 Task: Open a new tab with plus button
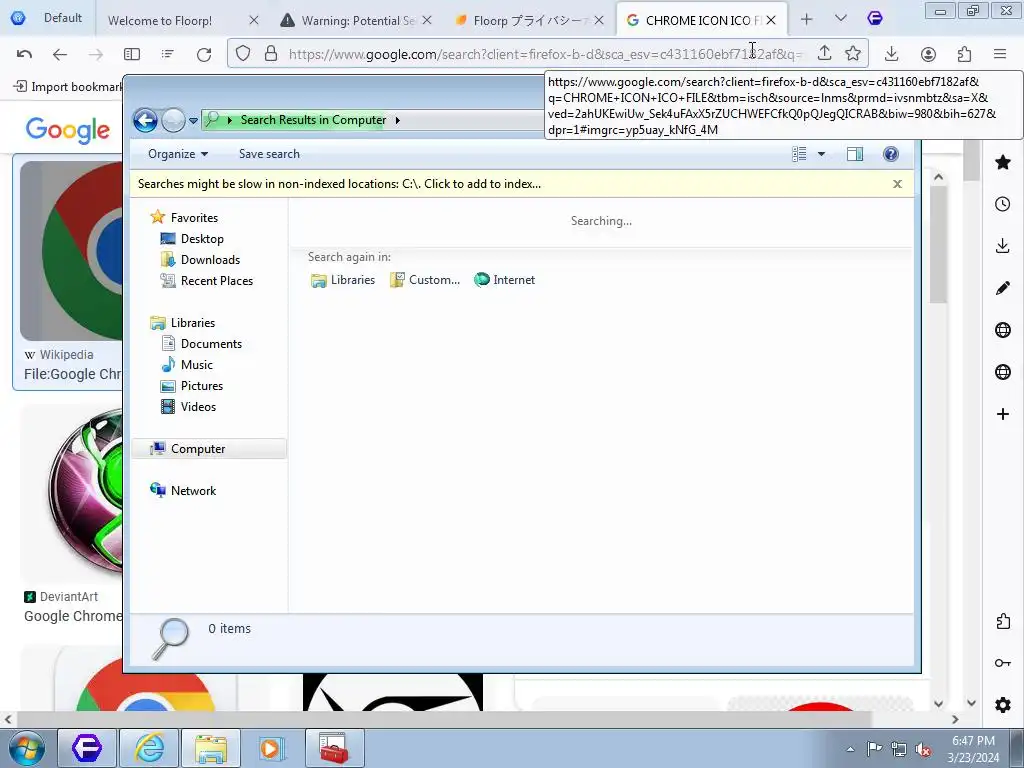(x=807, y=20)
